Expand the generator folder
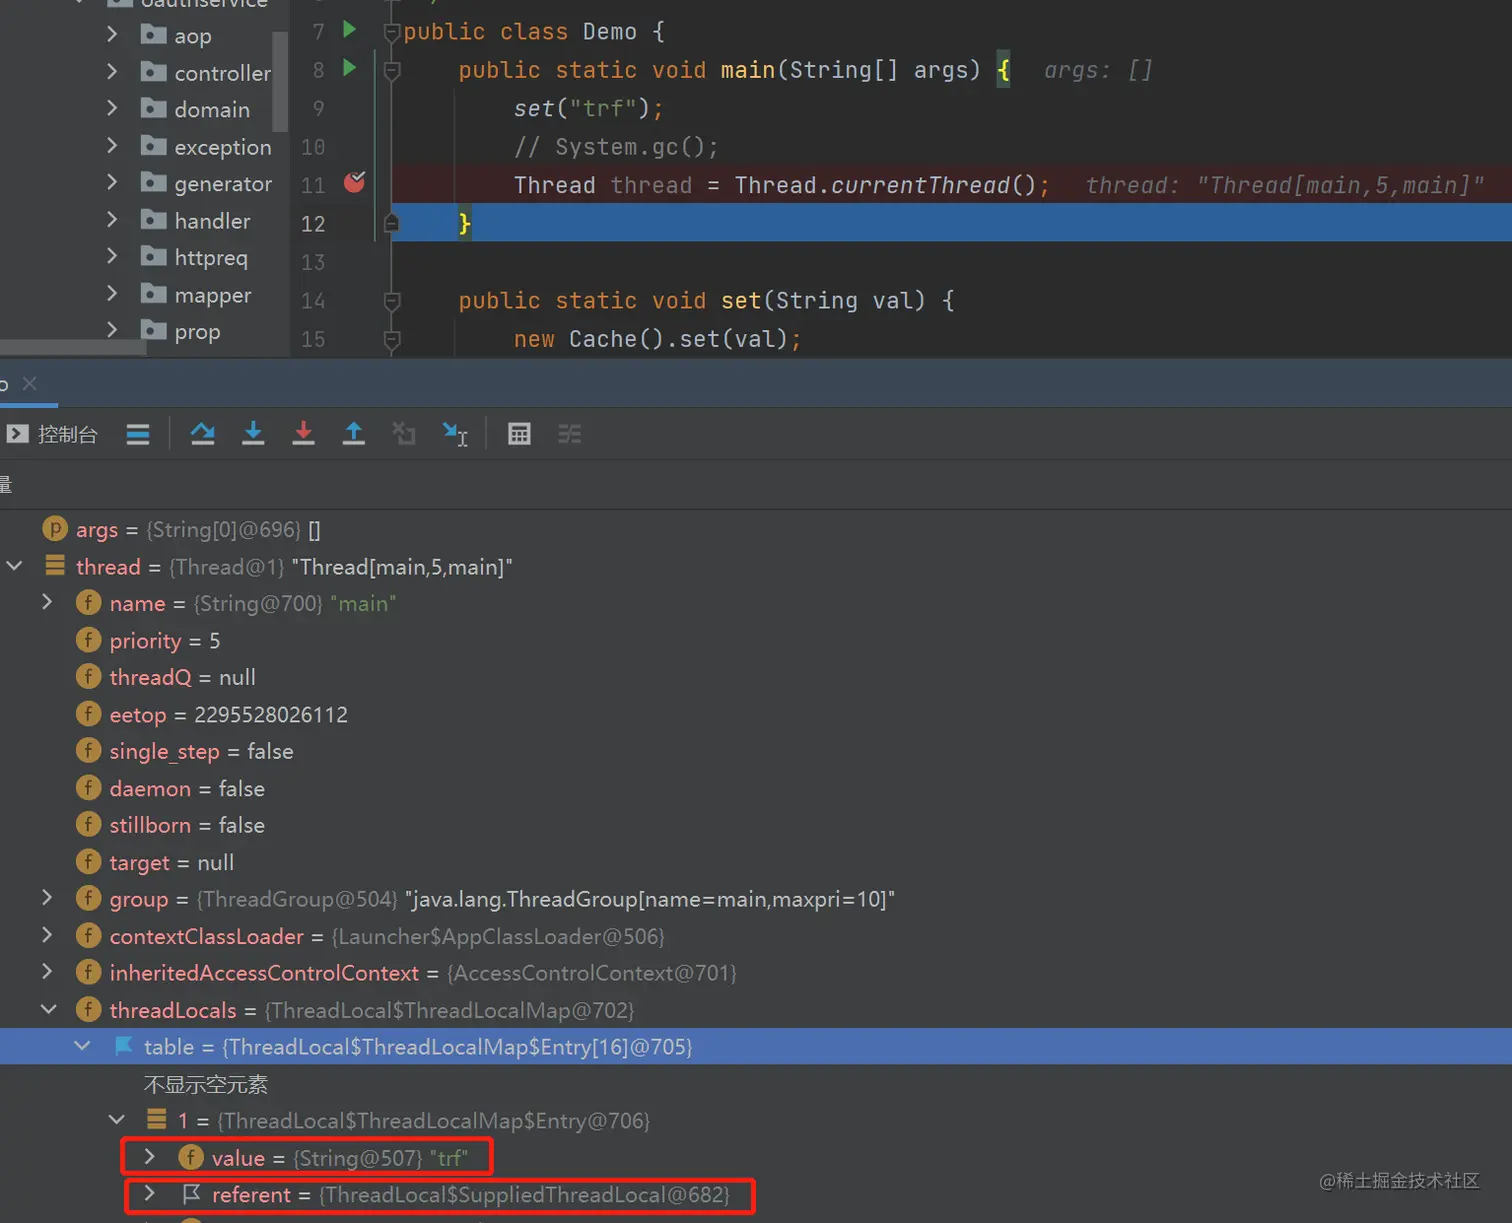This screenshot has height=1223, width=1512. pos(112,183)
